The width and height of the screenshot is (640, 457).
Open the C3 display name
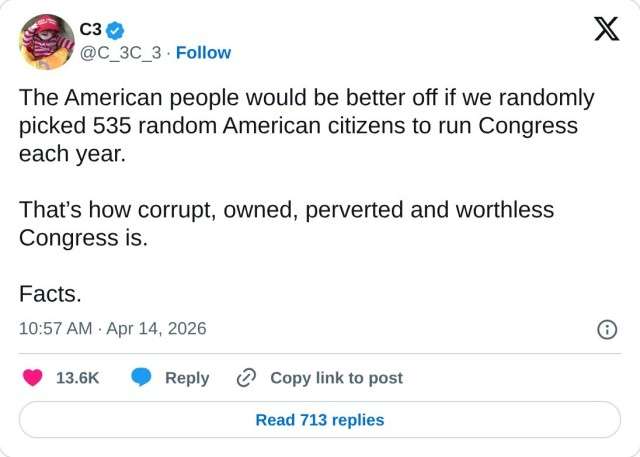tap(91, 31)
